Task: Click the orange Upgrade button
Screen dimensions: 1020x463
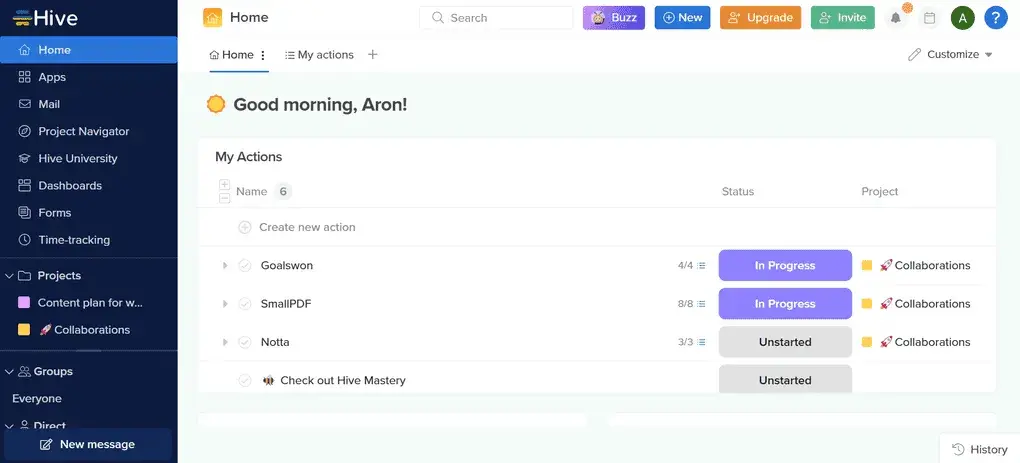Action: pos(760,18)
